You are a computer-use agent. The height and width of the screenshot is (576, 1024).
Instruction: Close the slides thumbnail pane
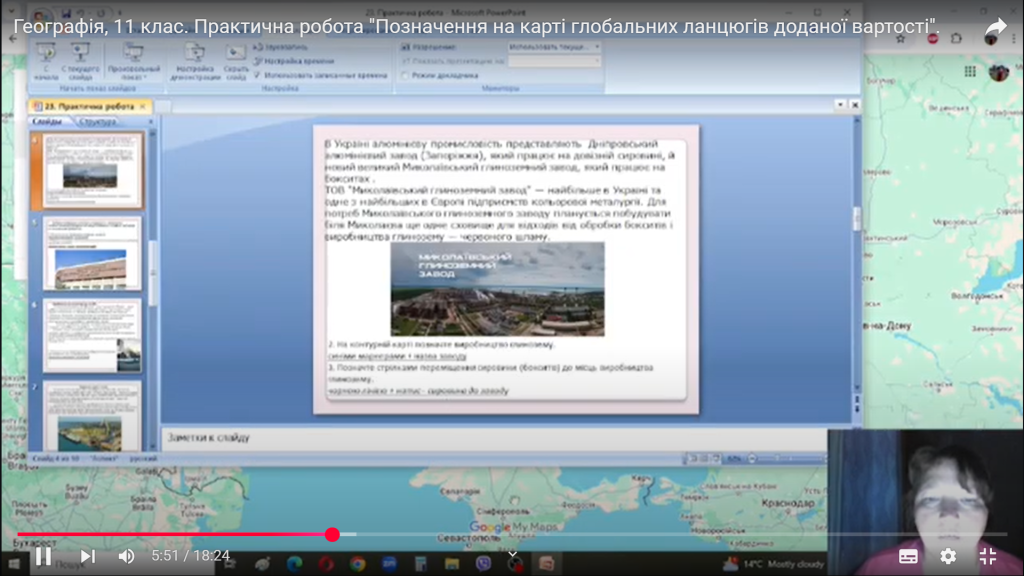point(151,121)
